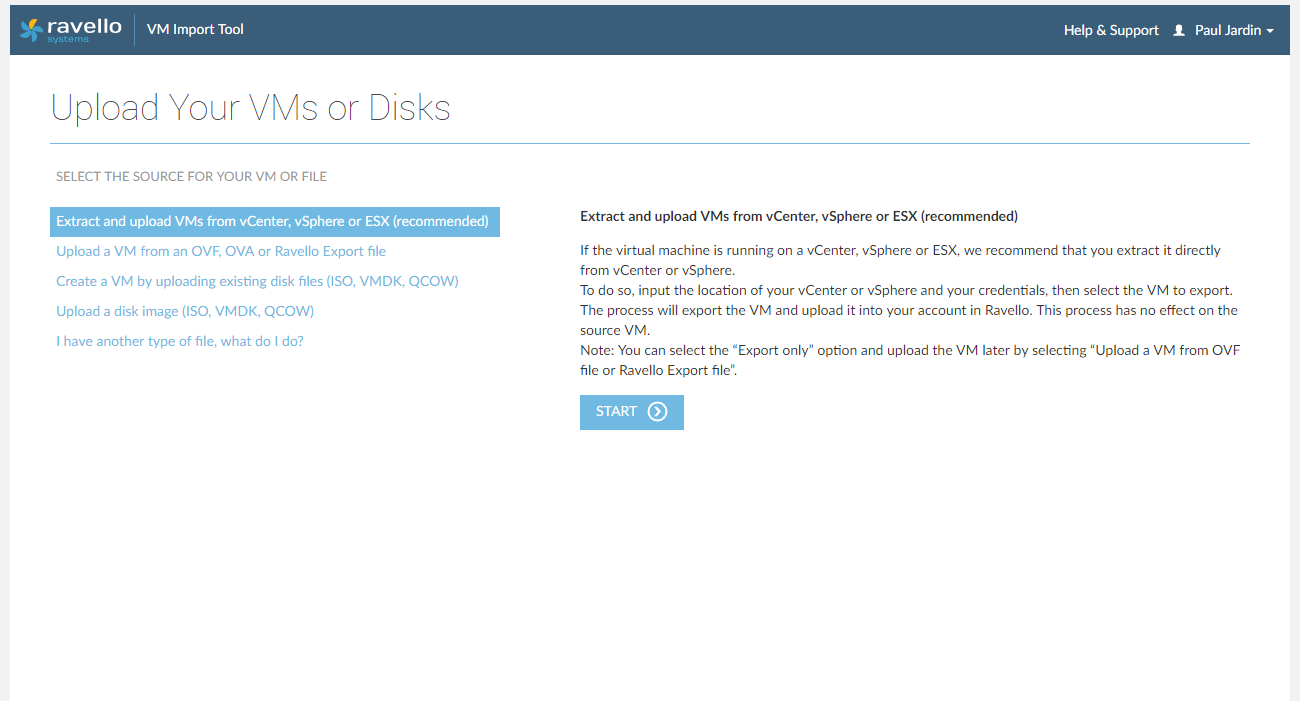Choose Create a VM by uploading existing disk files

coord(257,281)
